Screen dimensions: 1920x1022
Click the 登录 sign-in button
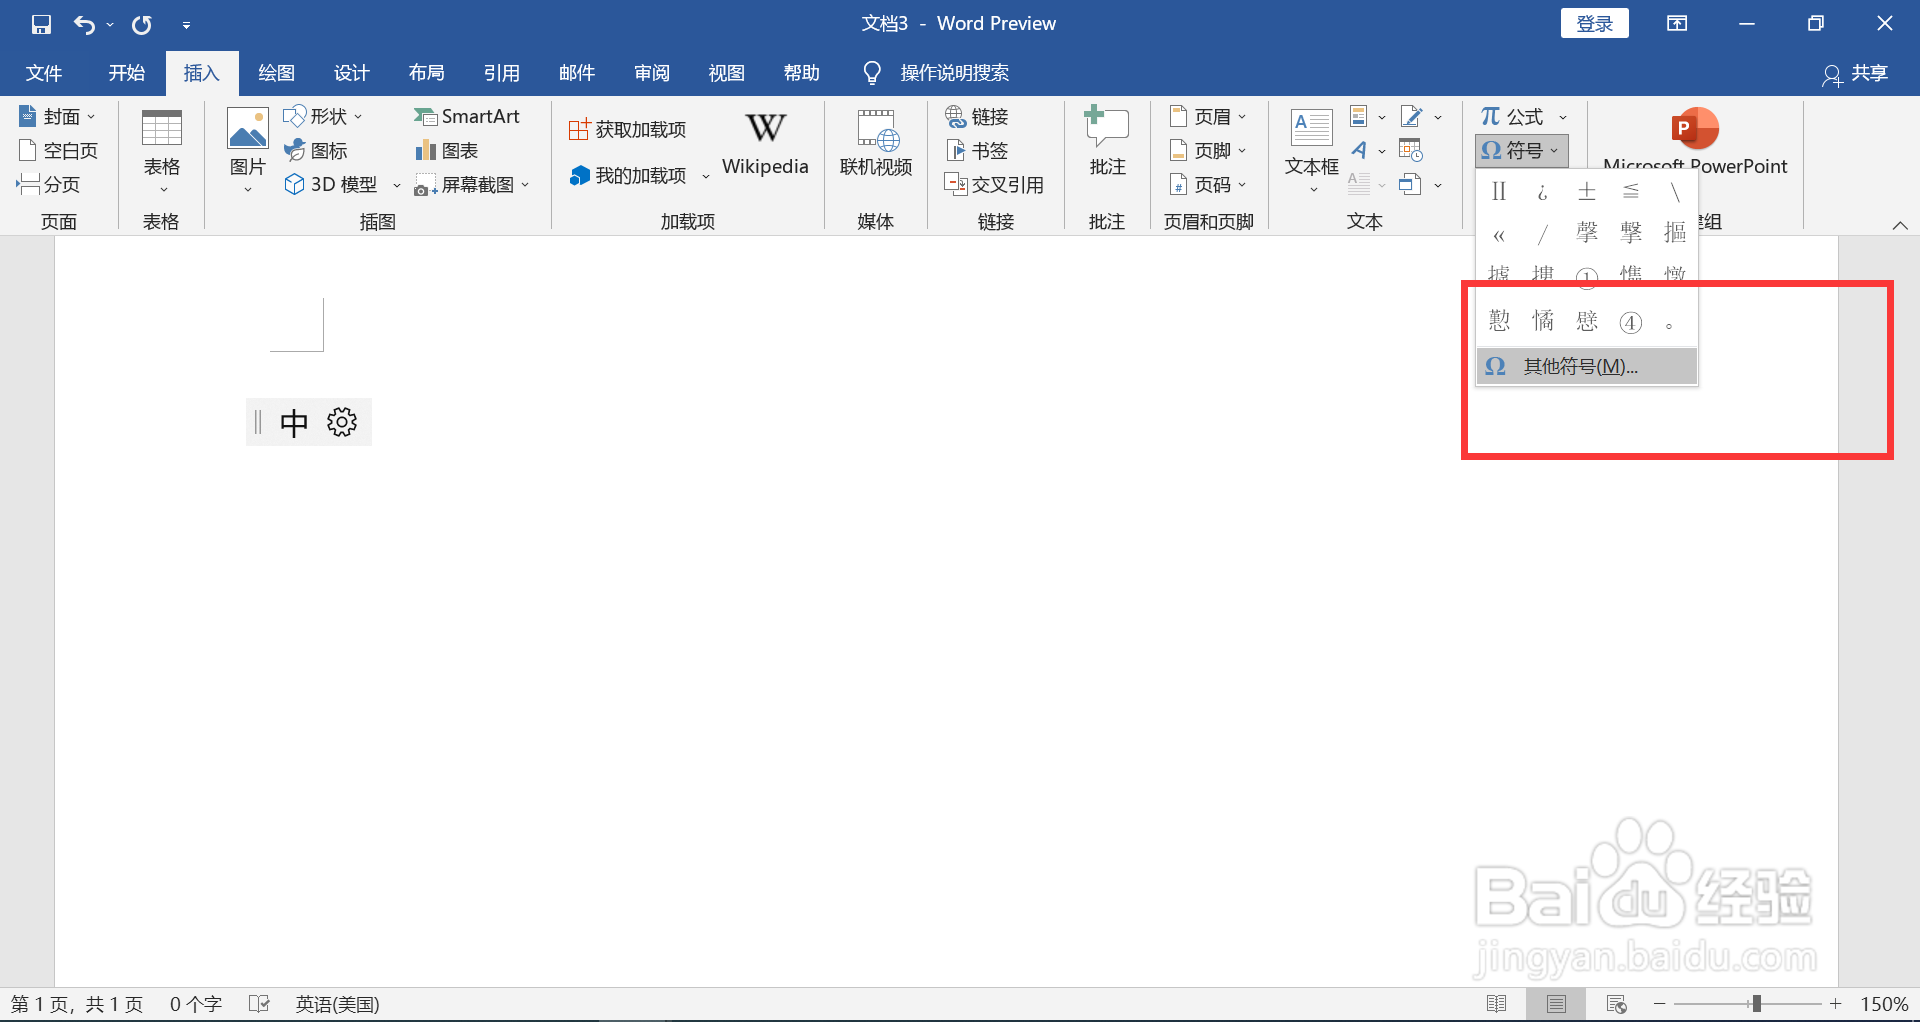pos(1595,22)
